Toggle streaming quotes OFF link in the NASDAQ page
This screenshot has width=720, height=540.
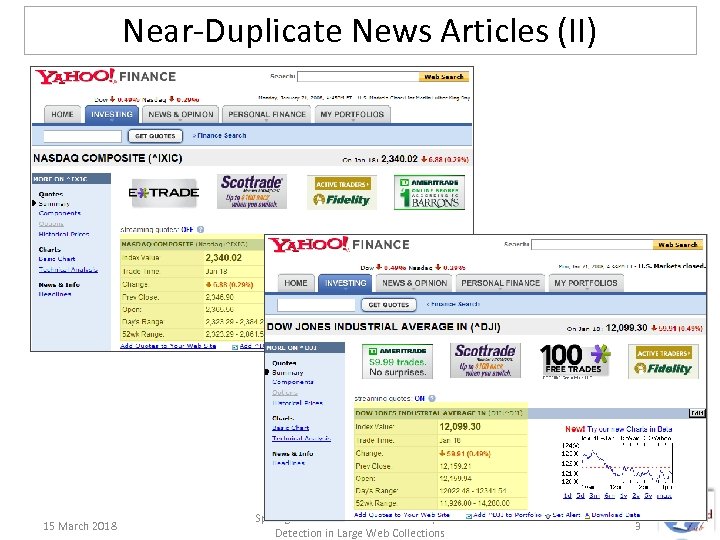187,229
